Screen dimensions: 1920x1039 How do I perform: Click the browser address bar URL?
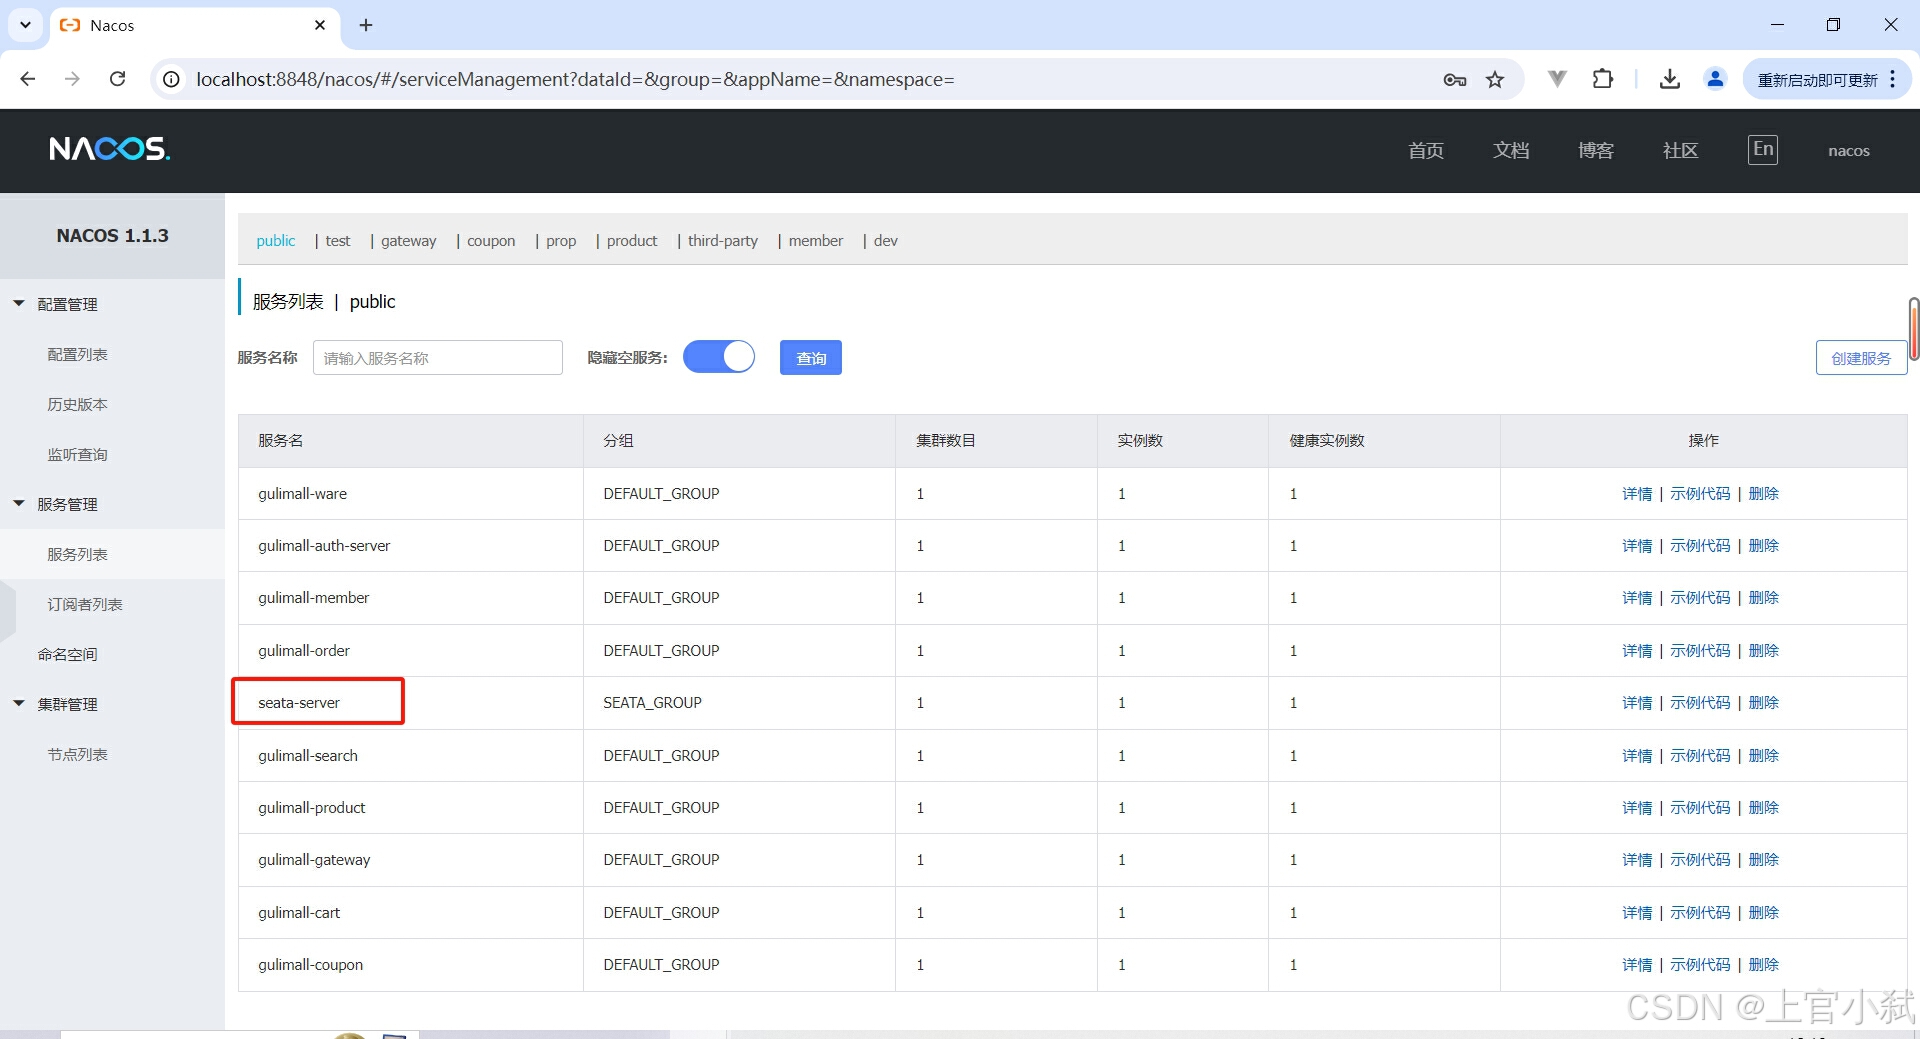[x=575, y=79]
